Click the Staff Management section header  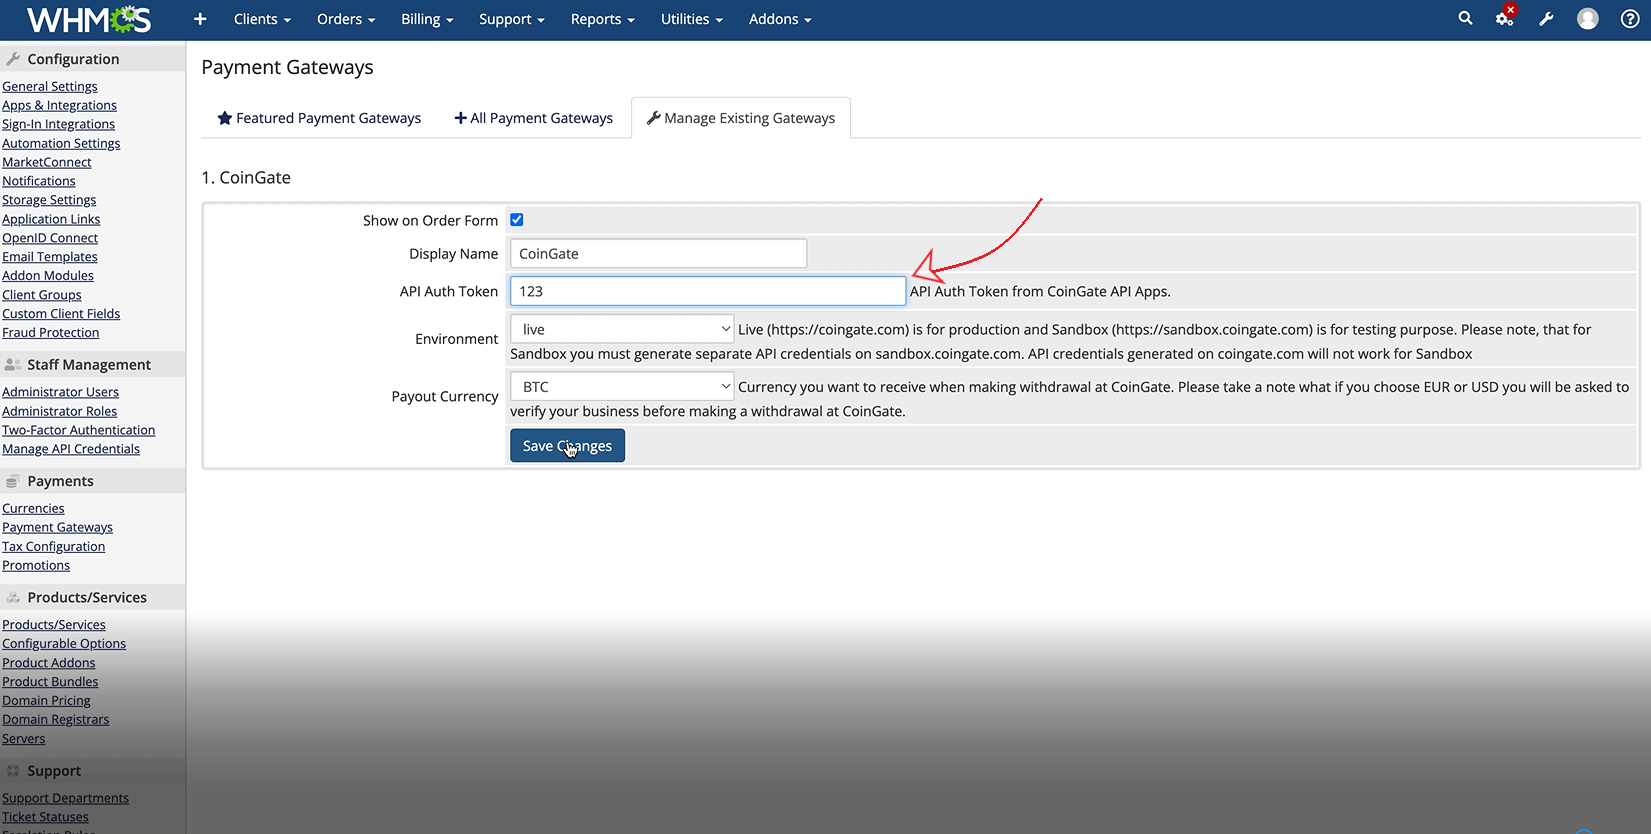[92, 365]
